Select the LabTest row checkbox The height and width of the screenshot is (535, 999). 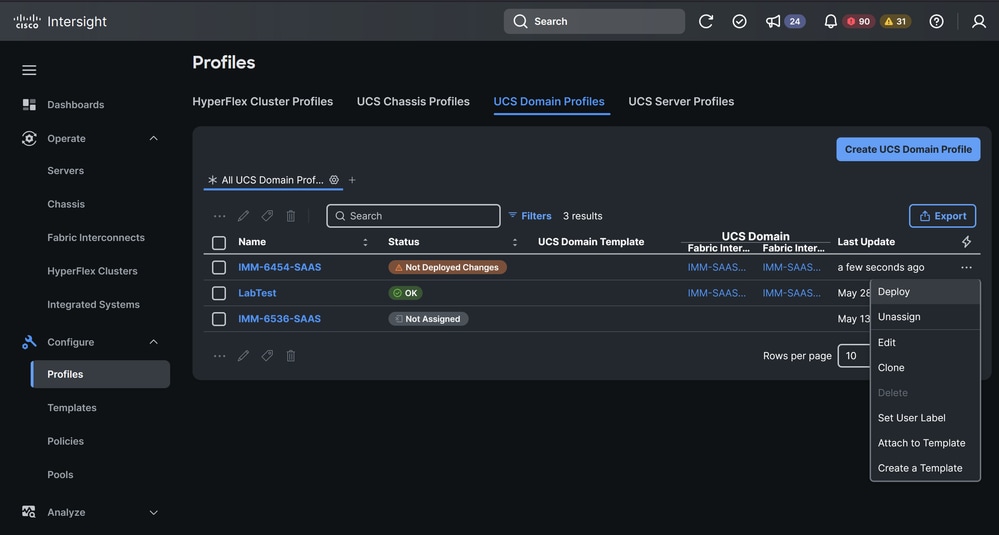pyautogui.click(x=219, y=293)
